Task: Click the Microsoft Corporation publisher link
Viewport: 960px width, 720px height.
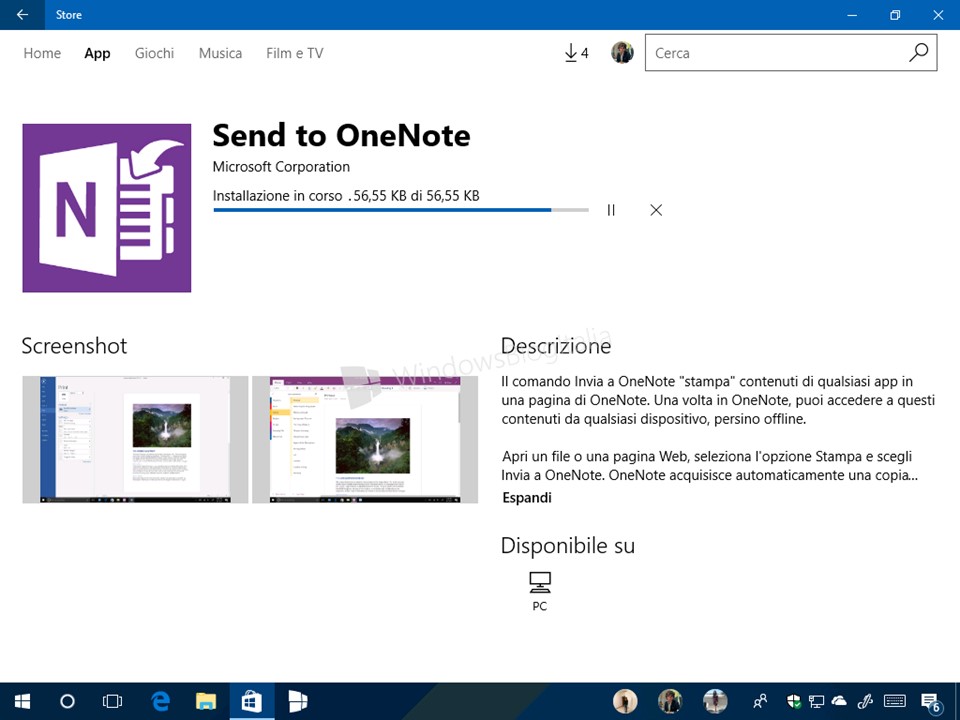Action: 281,167
